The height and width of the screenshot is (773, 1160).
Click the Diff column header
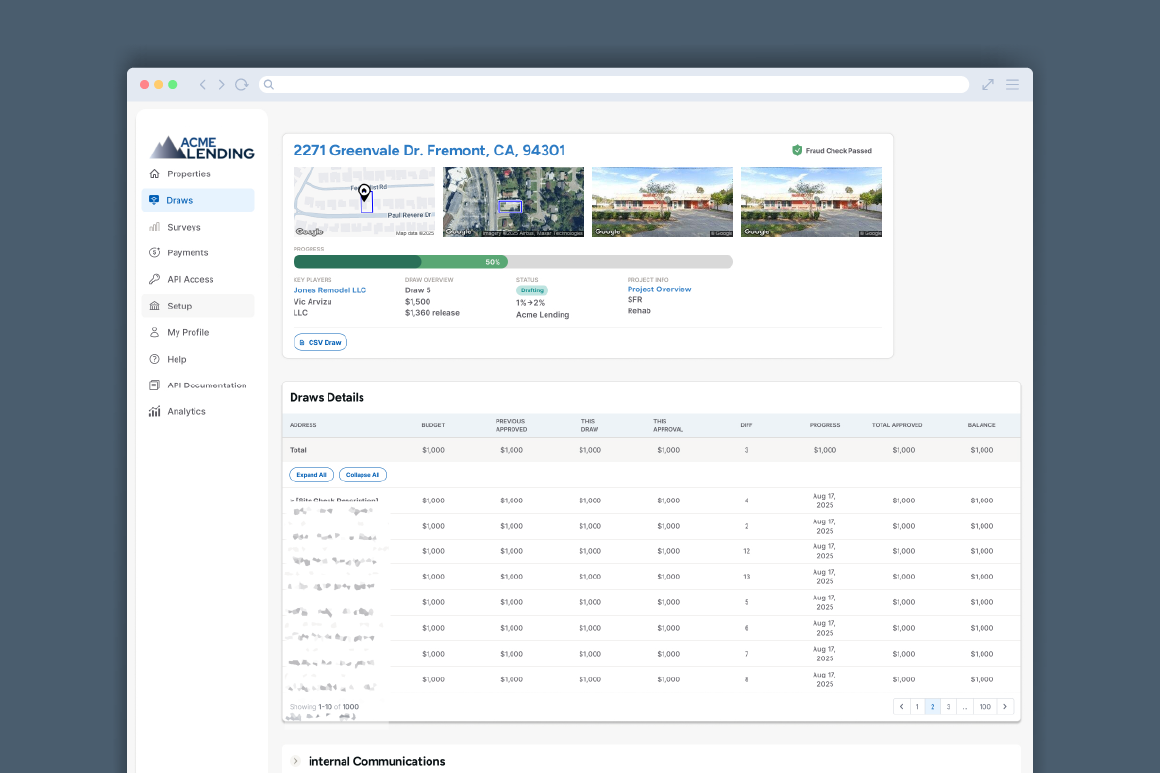(746, 425)
